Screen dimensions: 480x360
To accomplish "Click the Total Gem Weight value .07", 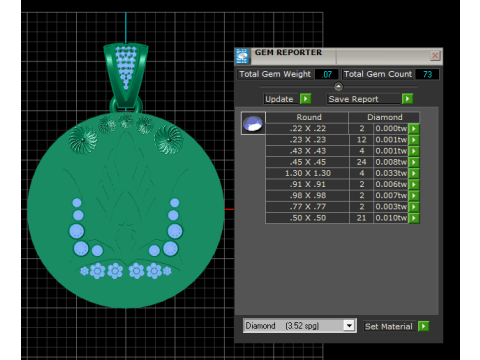I will pos(327,74).
